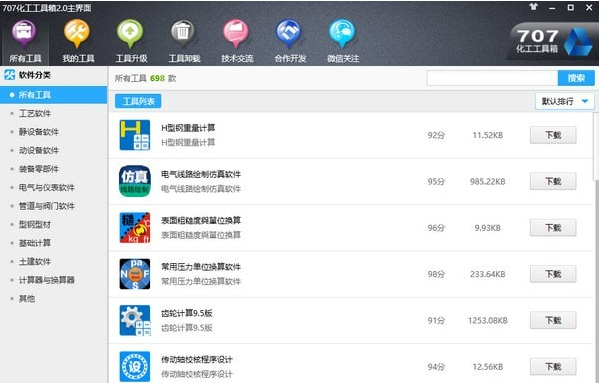Download 表面粗糙度与单位换算

553,227
